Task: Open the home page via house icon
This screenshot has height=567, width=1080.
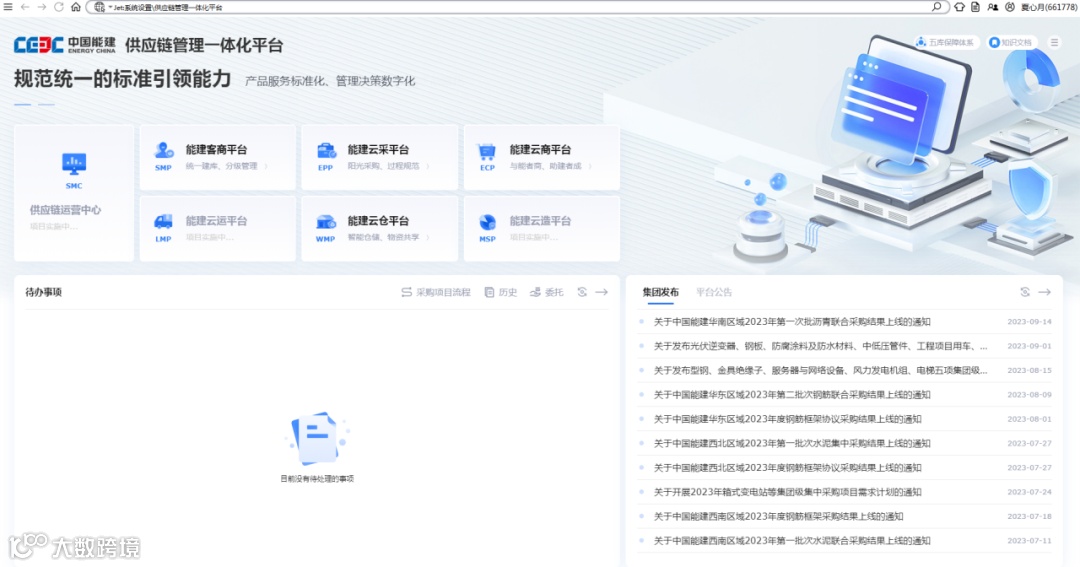Action: [76, 7]
